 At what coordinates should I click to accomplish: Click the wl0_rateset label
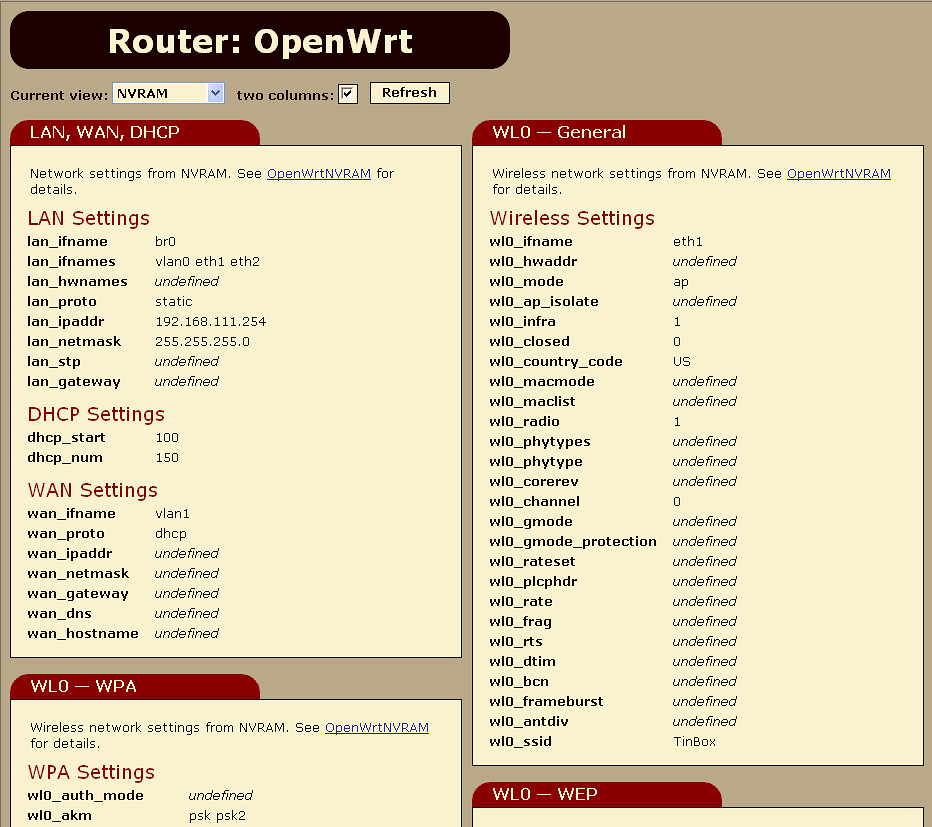532,562
